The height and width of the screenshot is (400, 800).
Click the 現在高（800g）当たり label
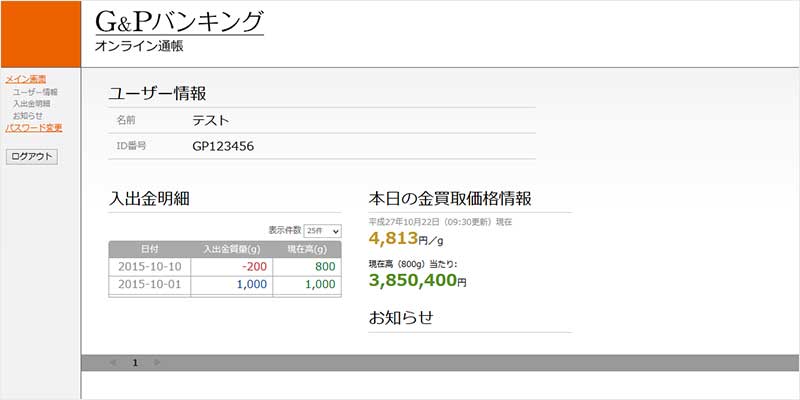tap(413, 264)
